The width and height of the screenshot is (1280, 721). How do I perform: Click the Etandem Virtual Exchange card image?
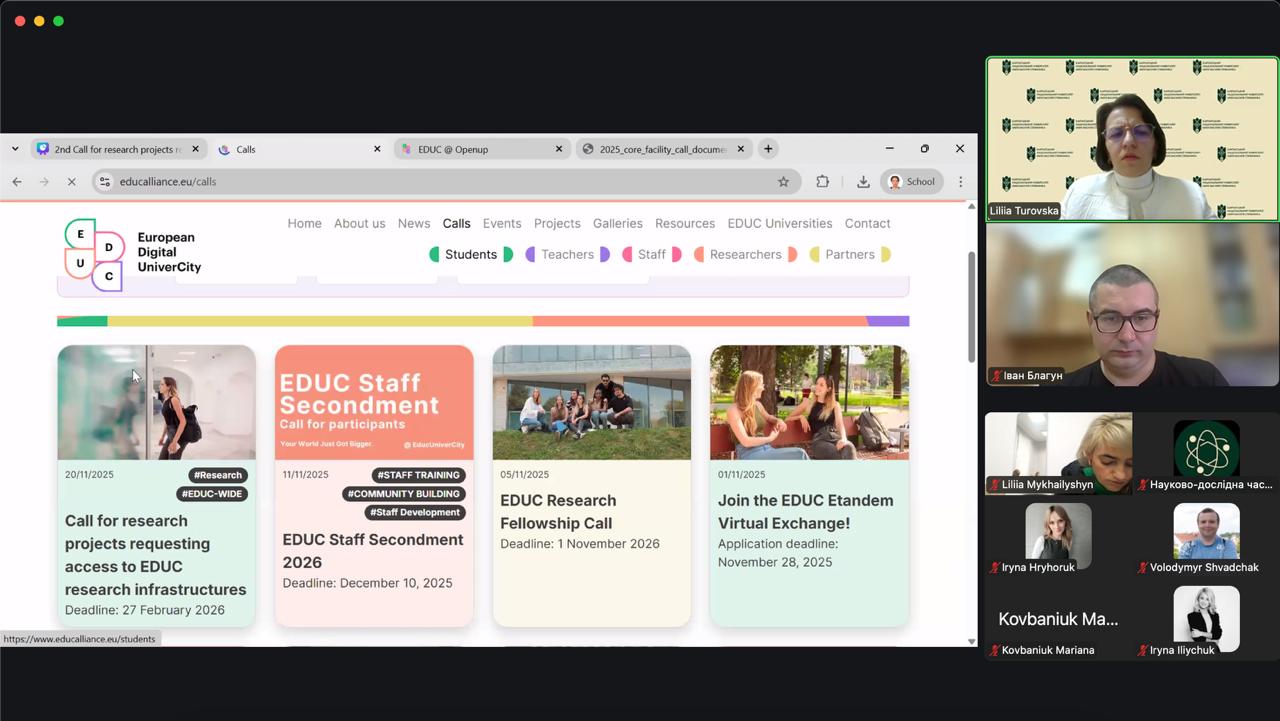[x=808, y=402]
